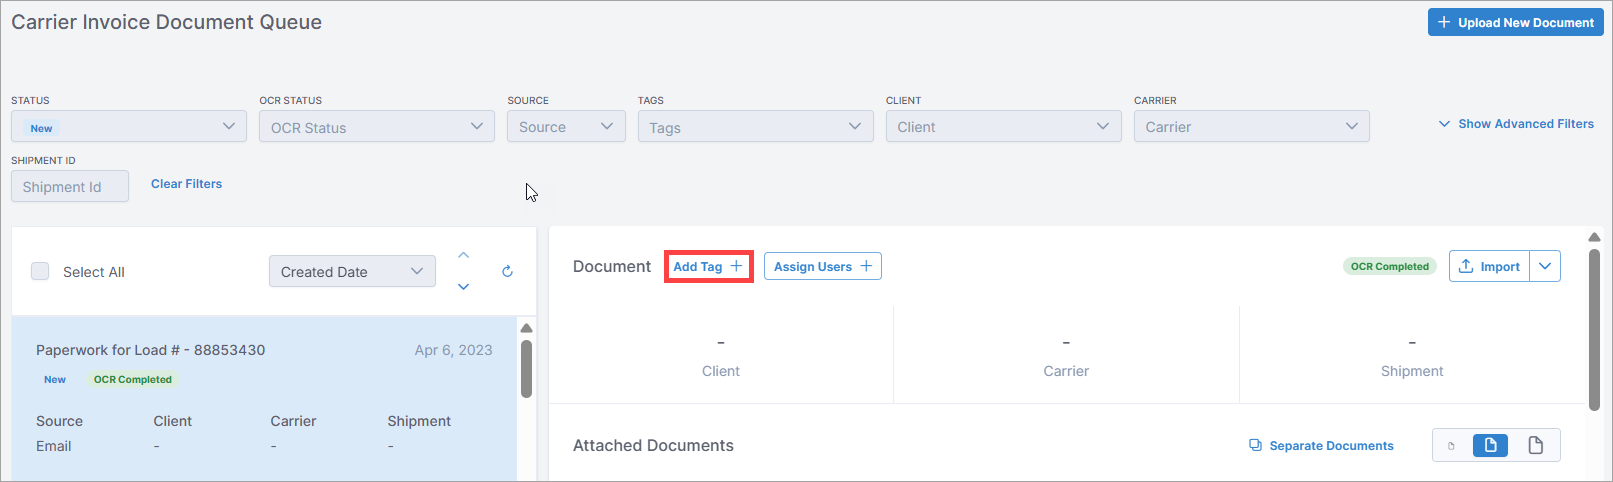
Task: Check the Select All checkbox
Action: pos(40,271)
